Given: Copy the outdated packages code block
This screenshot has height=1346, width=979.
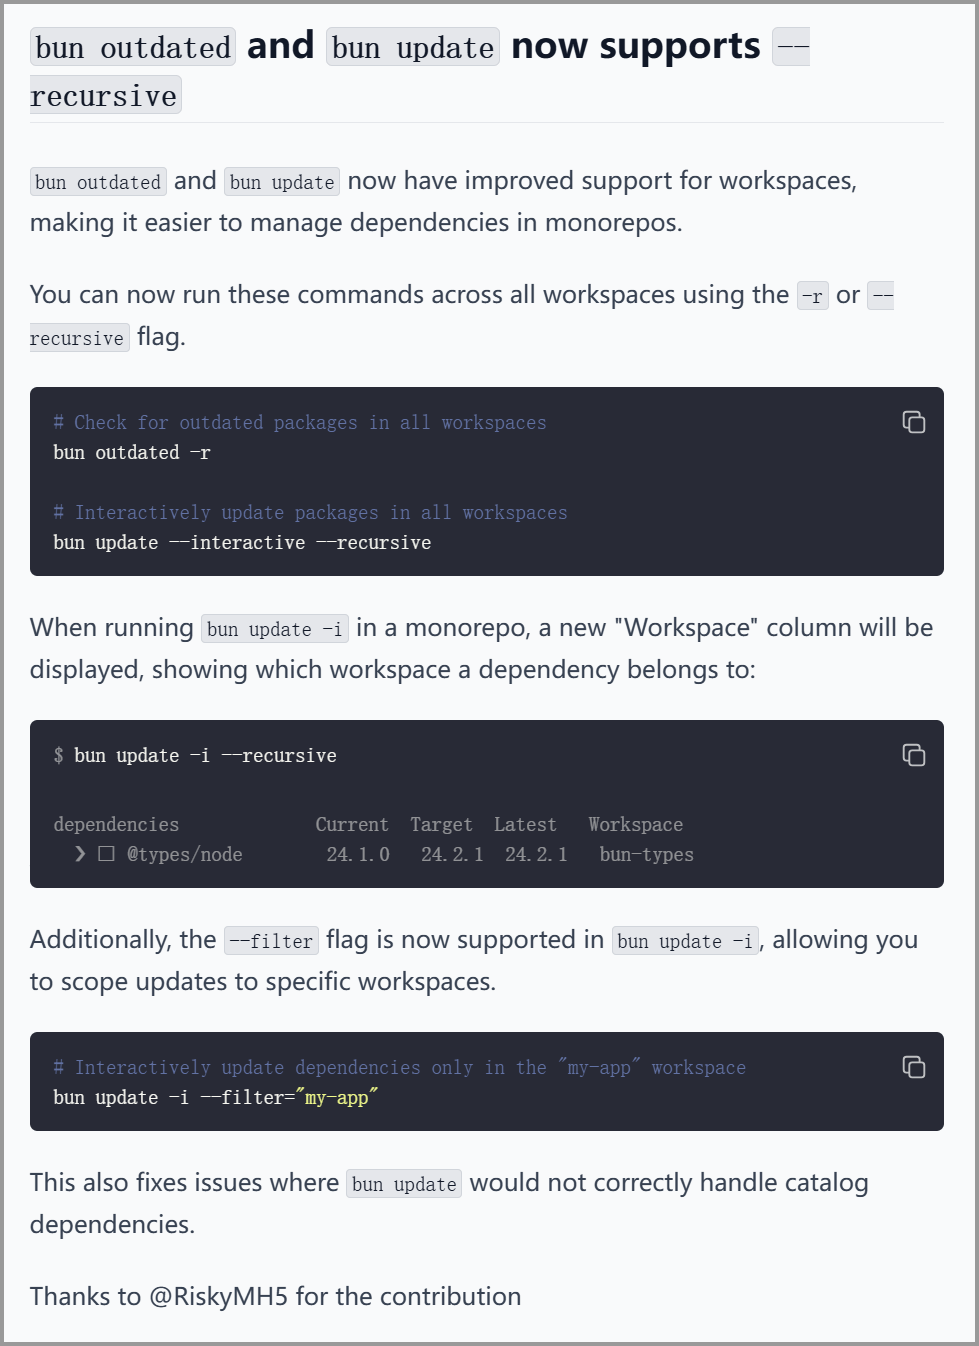Looking at the screenshot, I should pyautogui.click(x=914, y=422).
